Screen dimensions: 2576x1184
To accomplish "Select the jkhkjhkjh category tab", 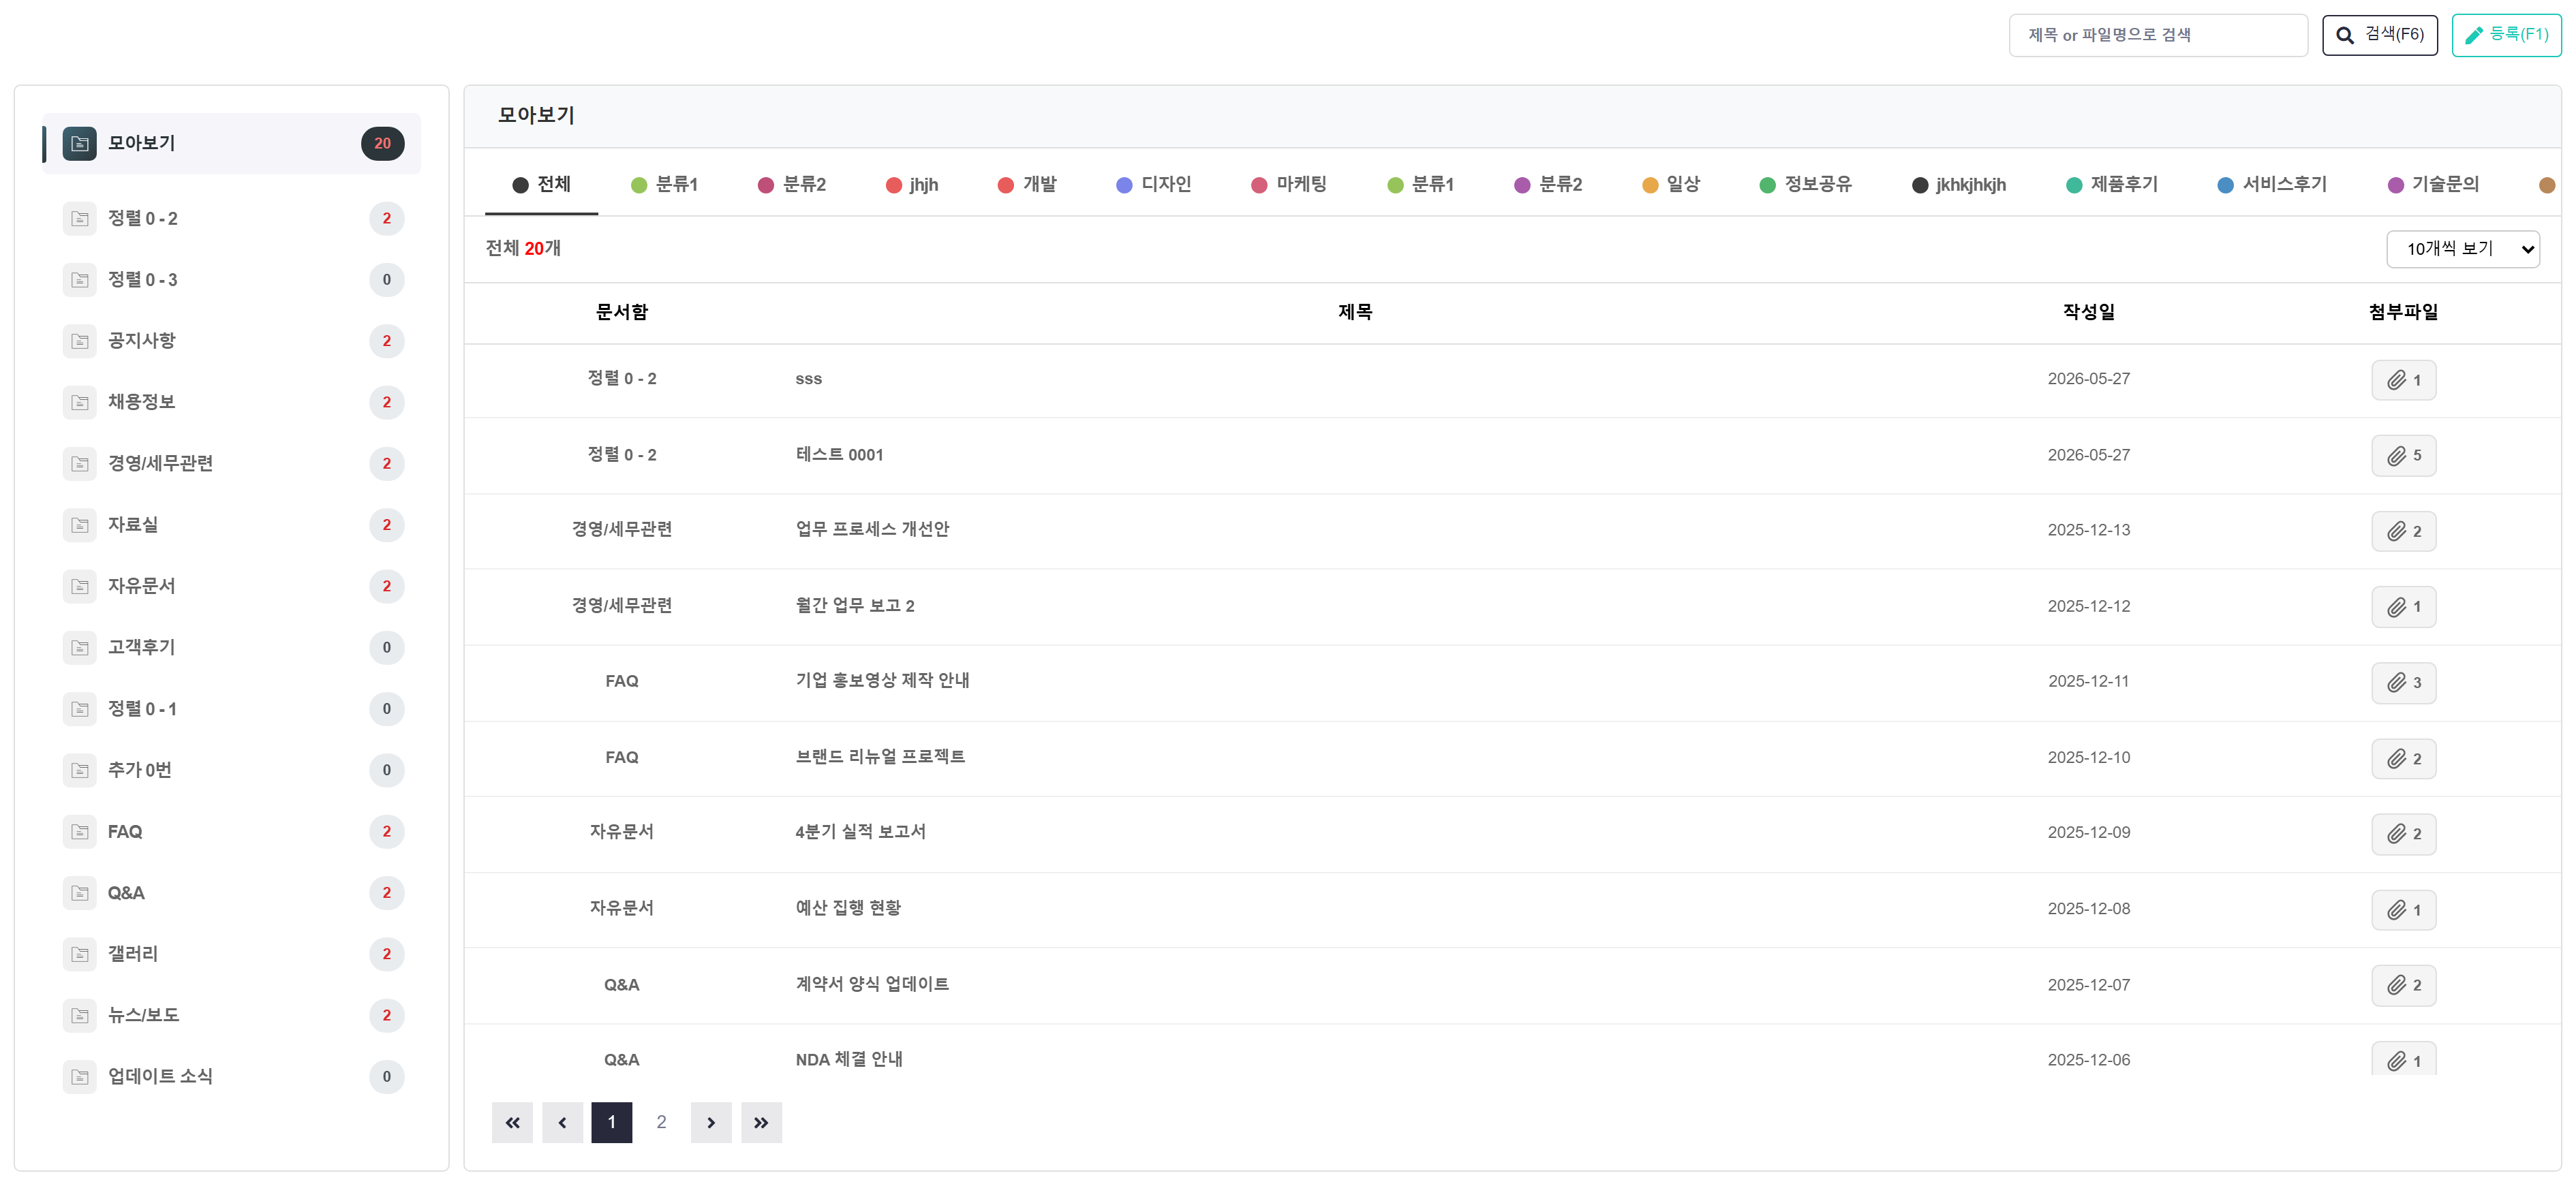I will pos(1959,185).
